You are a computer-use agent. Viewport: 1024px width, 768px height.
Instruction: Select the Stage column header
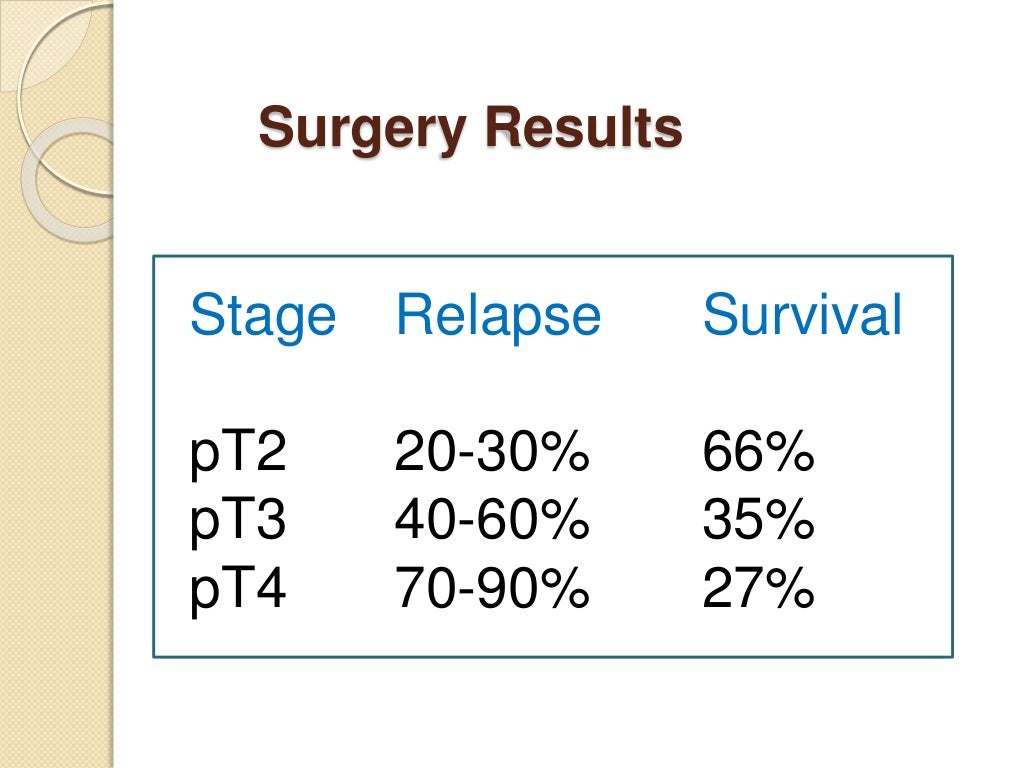point(263,316)
